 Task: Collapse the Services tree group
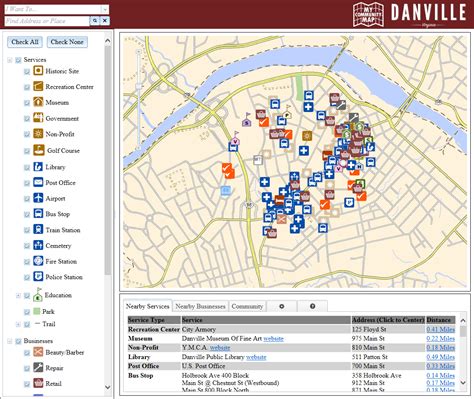tap(10, 60)
